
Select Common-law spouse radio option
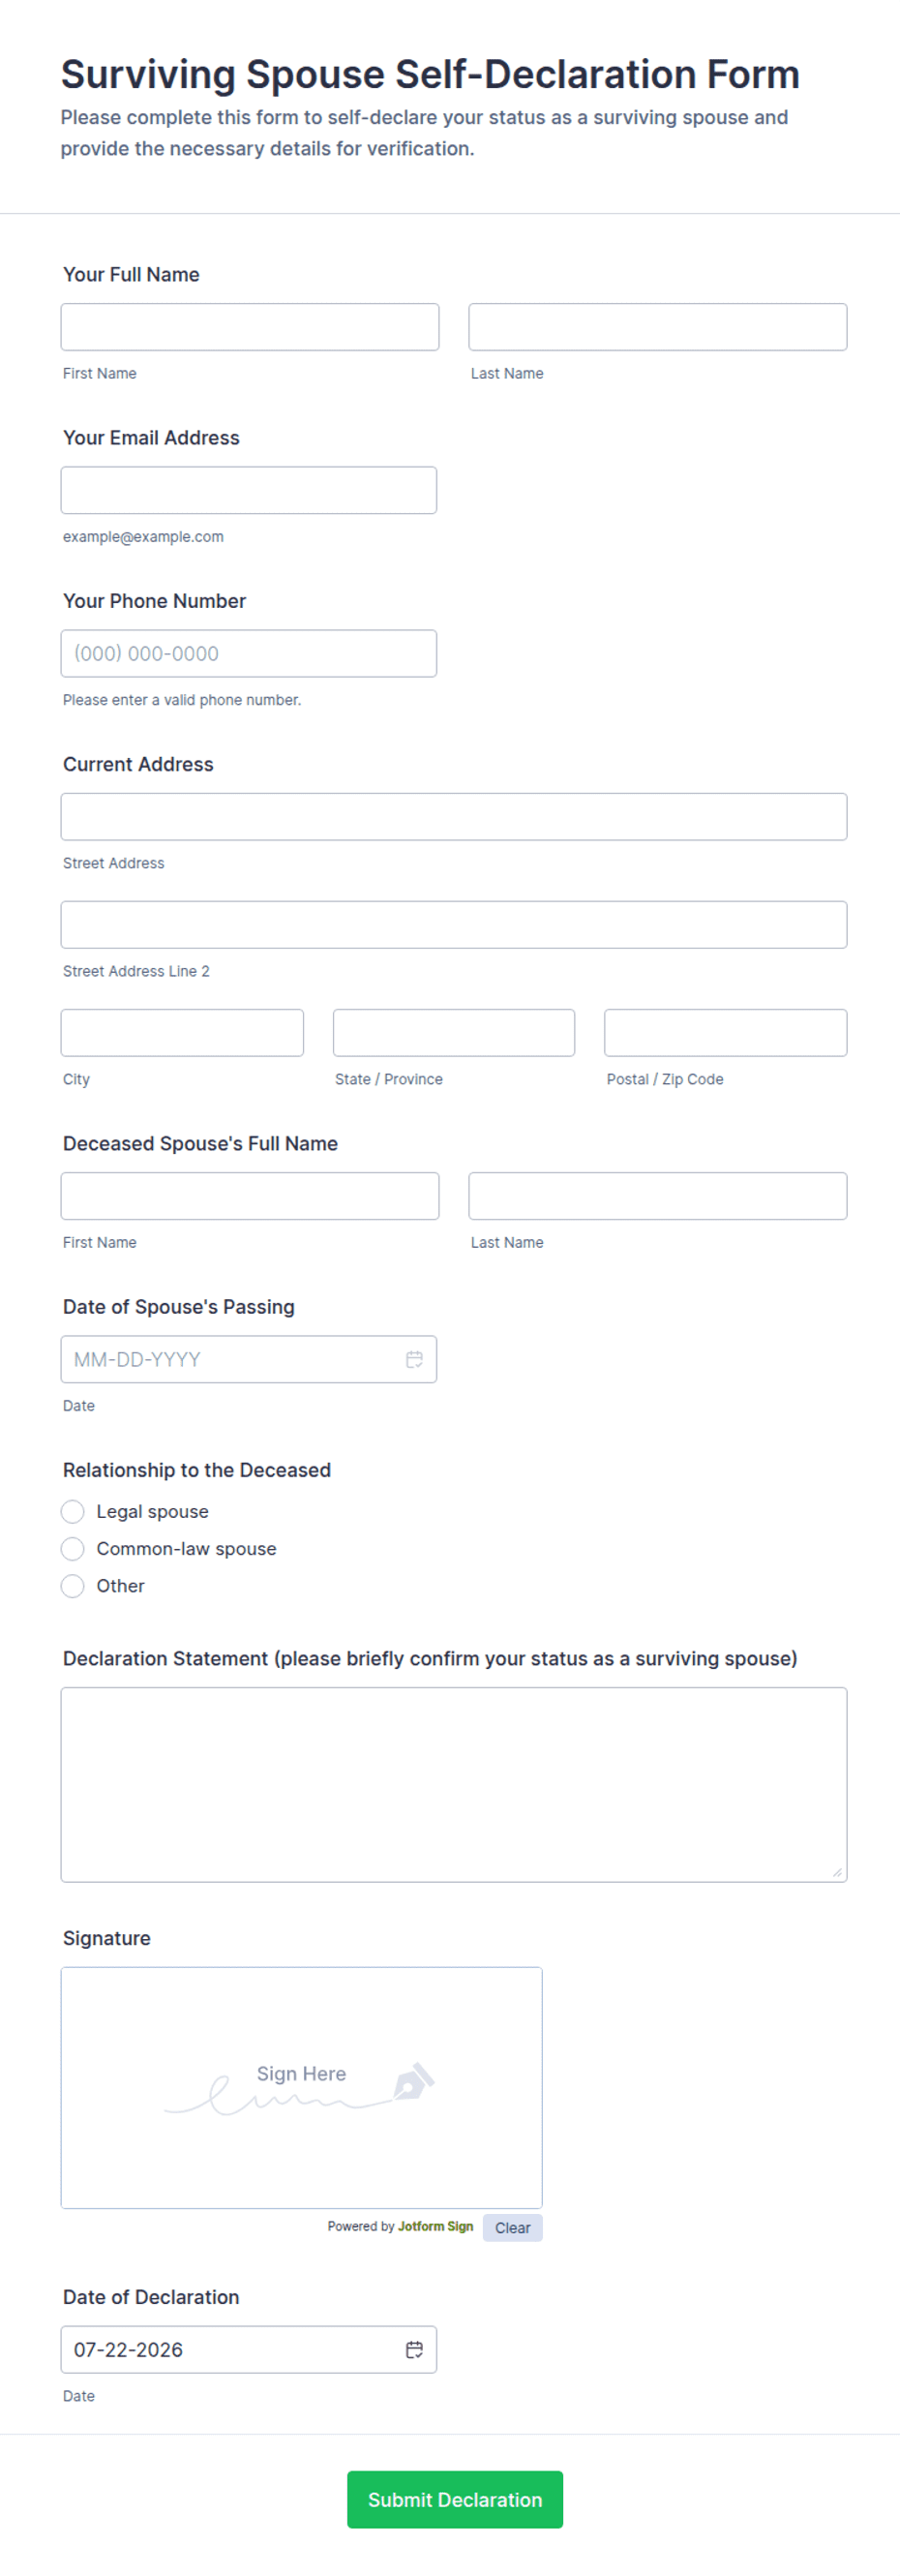point(72,1548)
